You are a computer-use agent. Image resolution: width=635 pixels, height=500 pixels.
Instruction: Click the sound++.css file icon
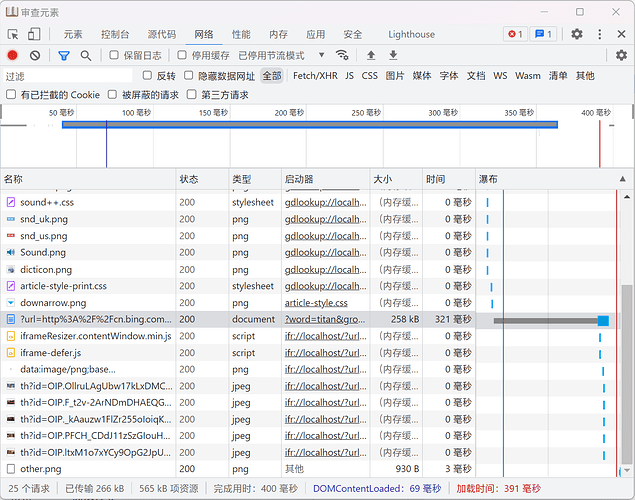11,202
